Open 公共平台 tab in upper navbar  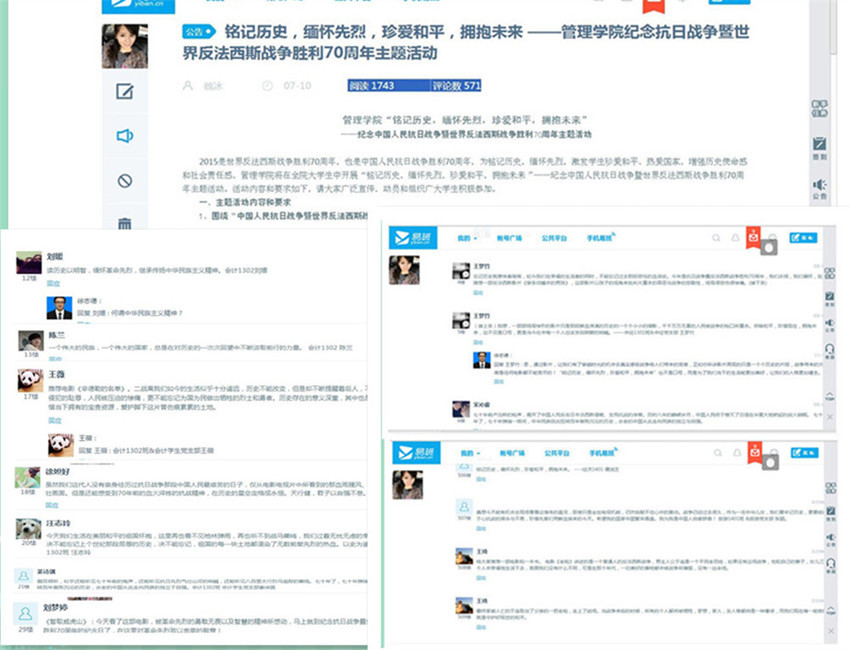coord(555,239)
